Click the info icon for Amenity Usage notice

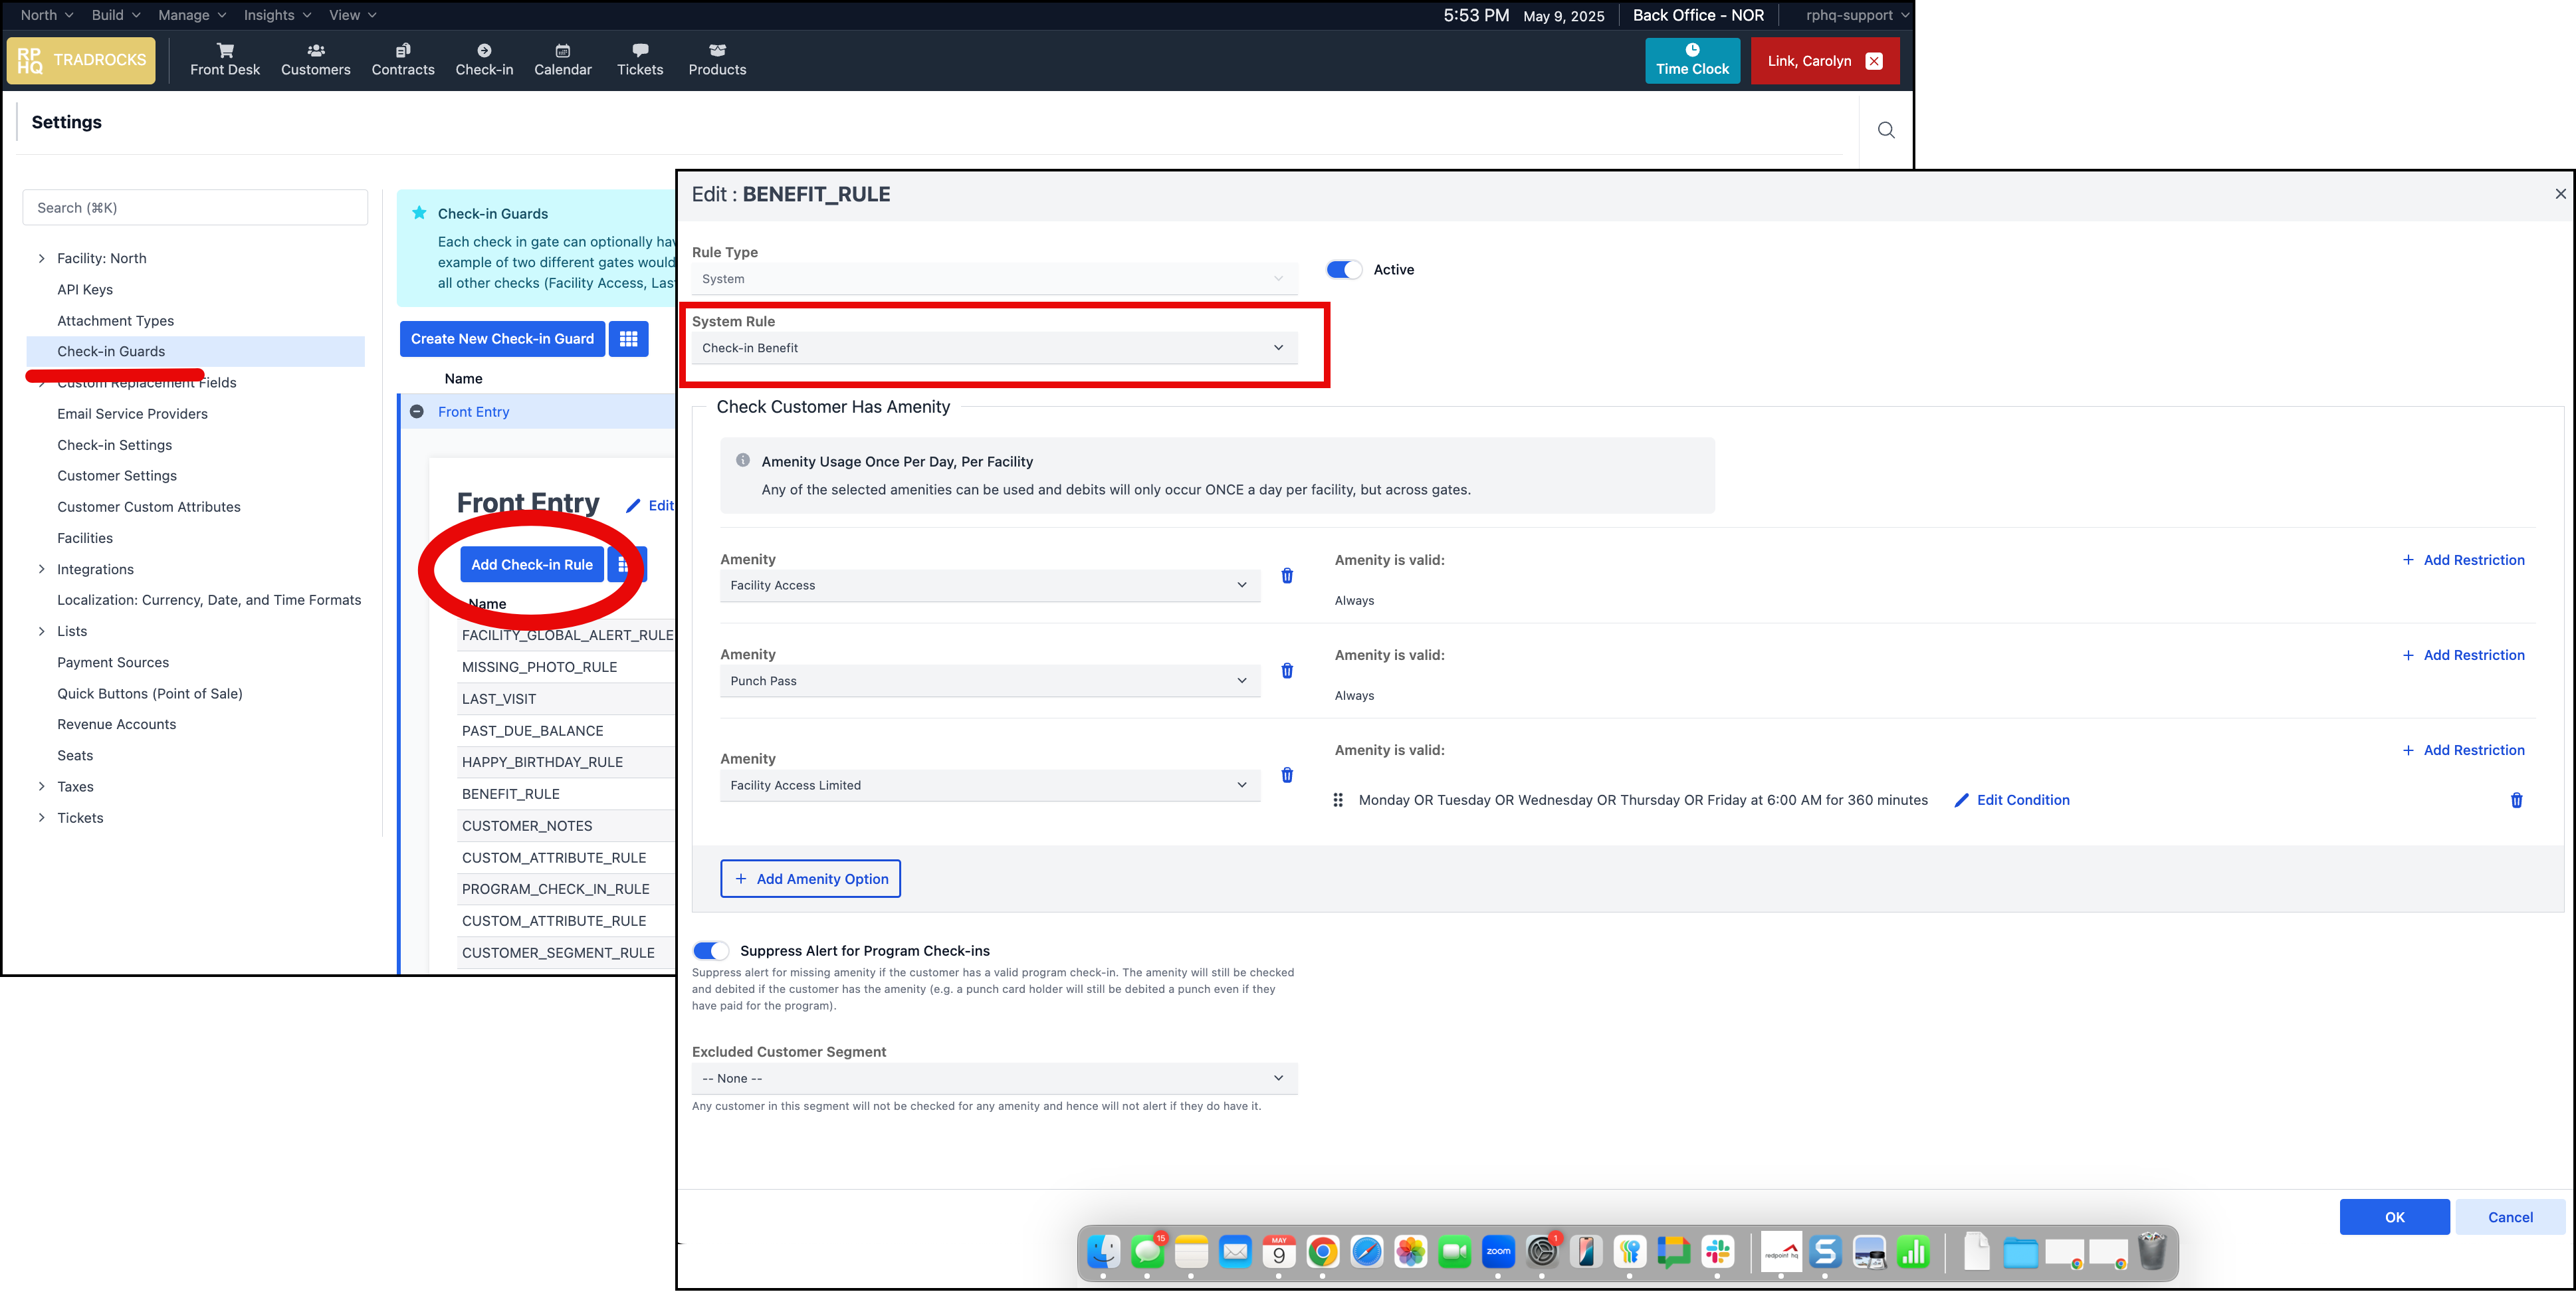click(x=743, y=460)
